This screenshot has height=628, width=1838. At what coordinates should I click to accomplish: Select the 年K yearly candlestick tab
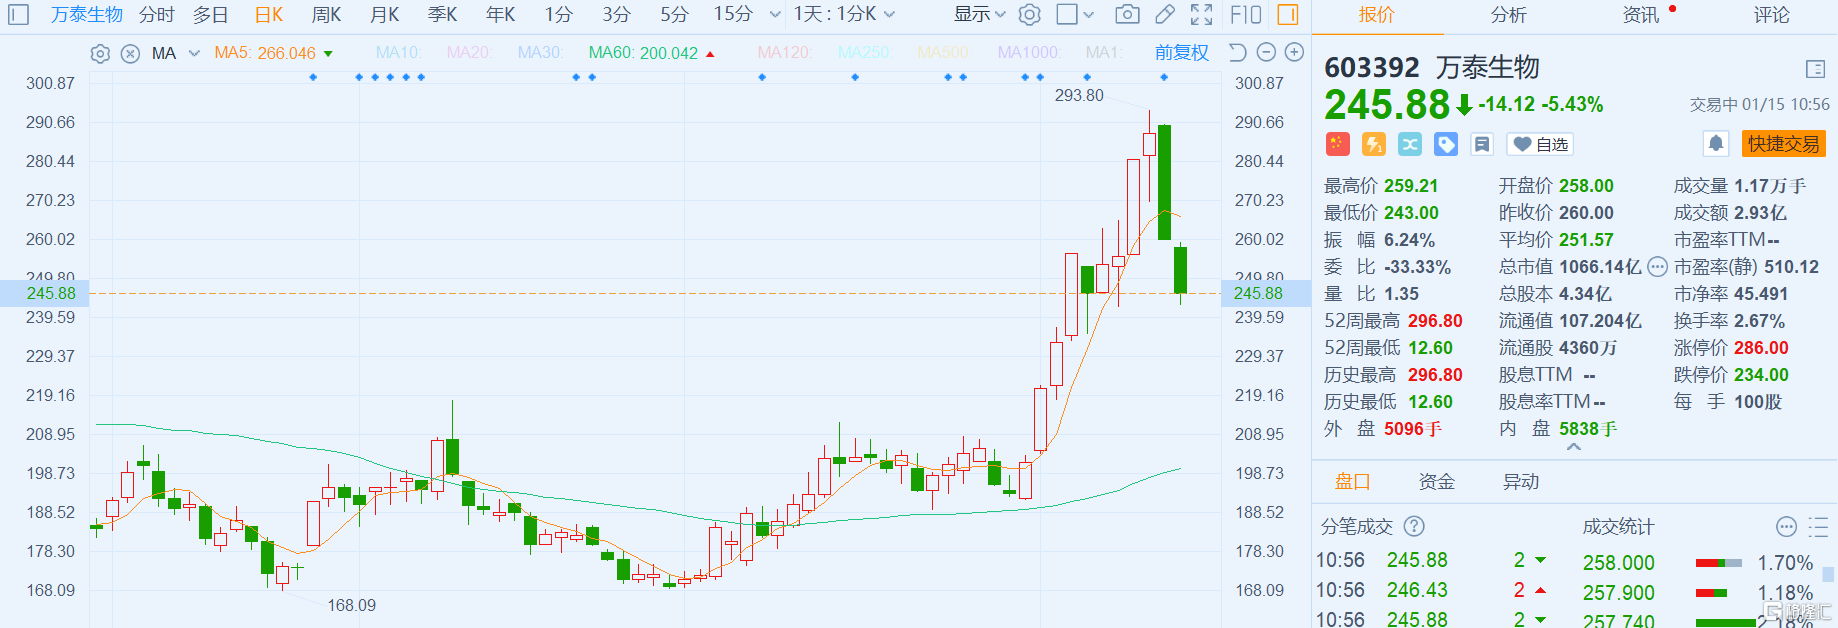click(x=501, y=15)
